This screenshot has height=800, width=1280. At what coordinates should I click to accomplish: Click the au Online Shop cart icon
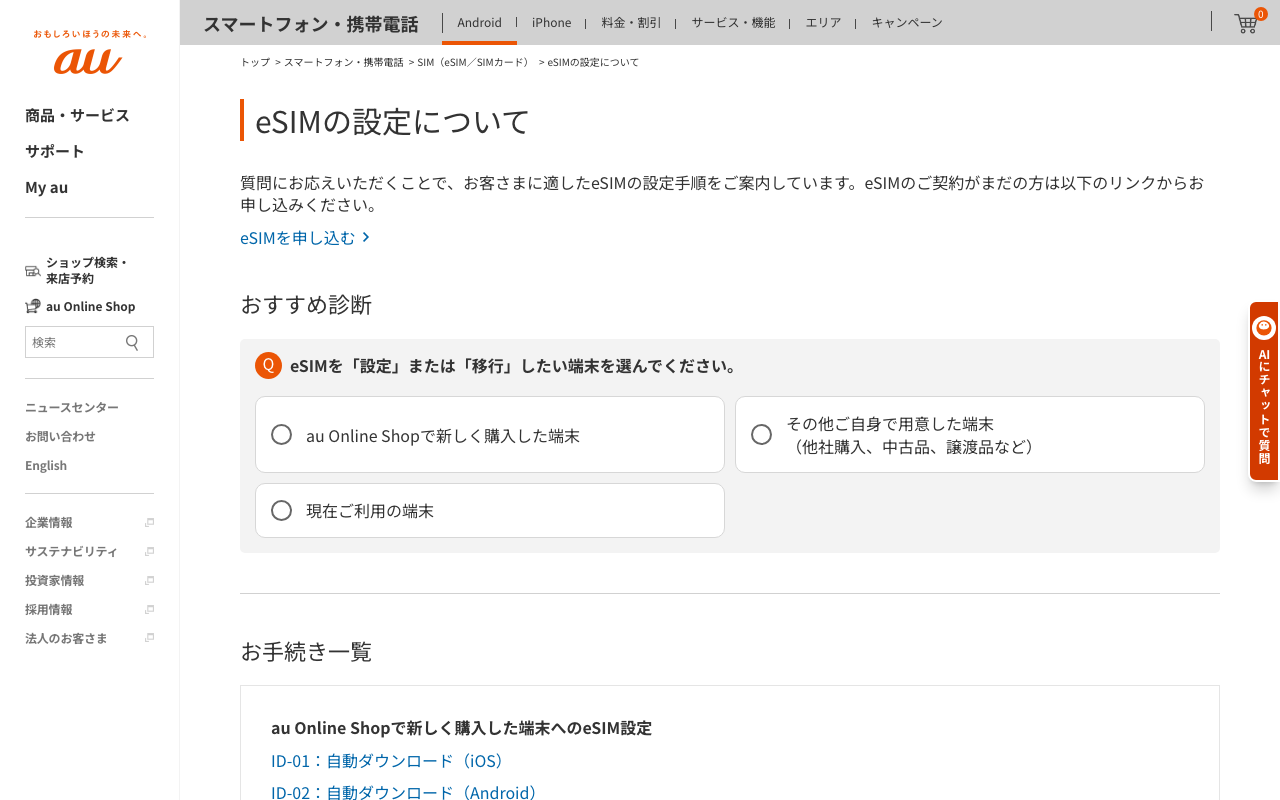tap(33, 306)
